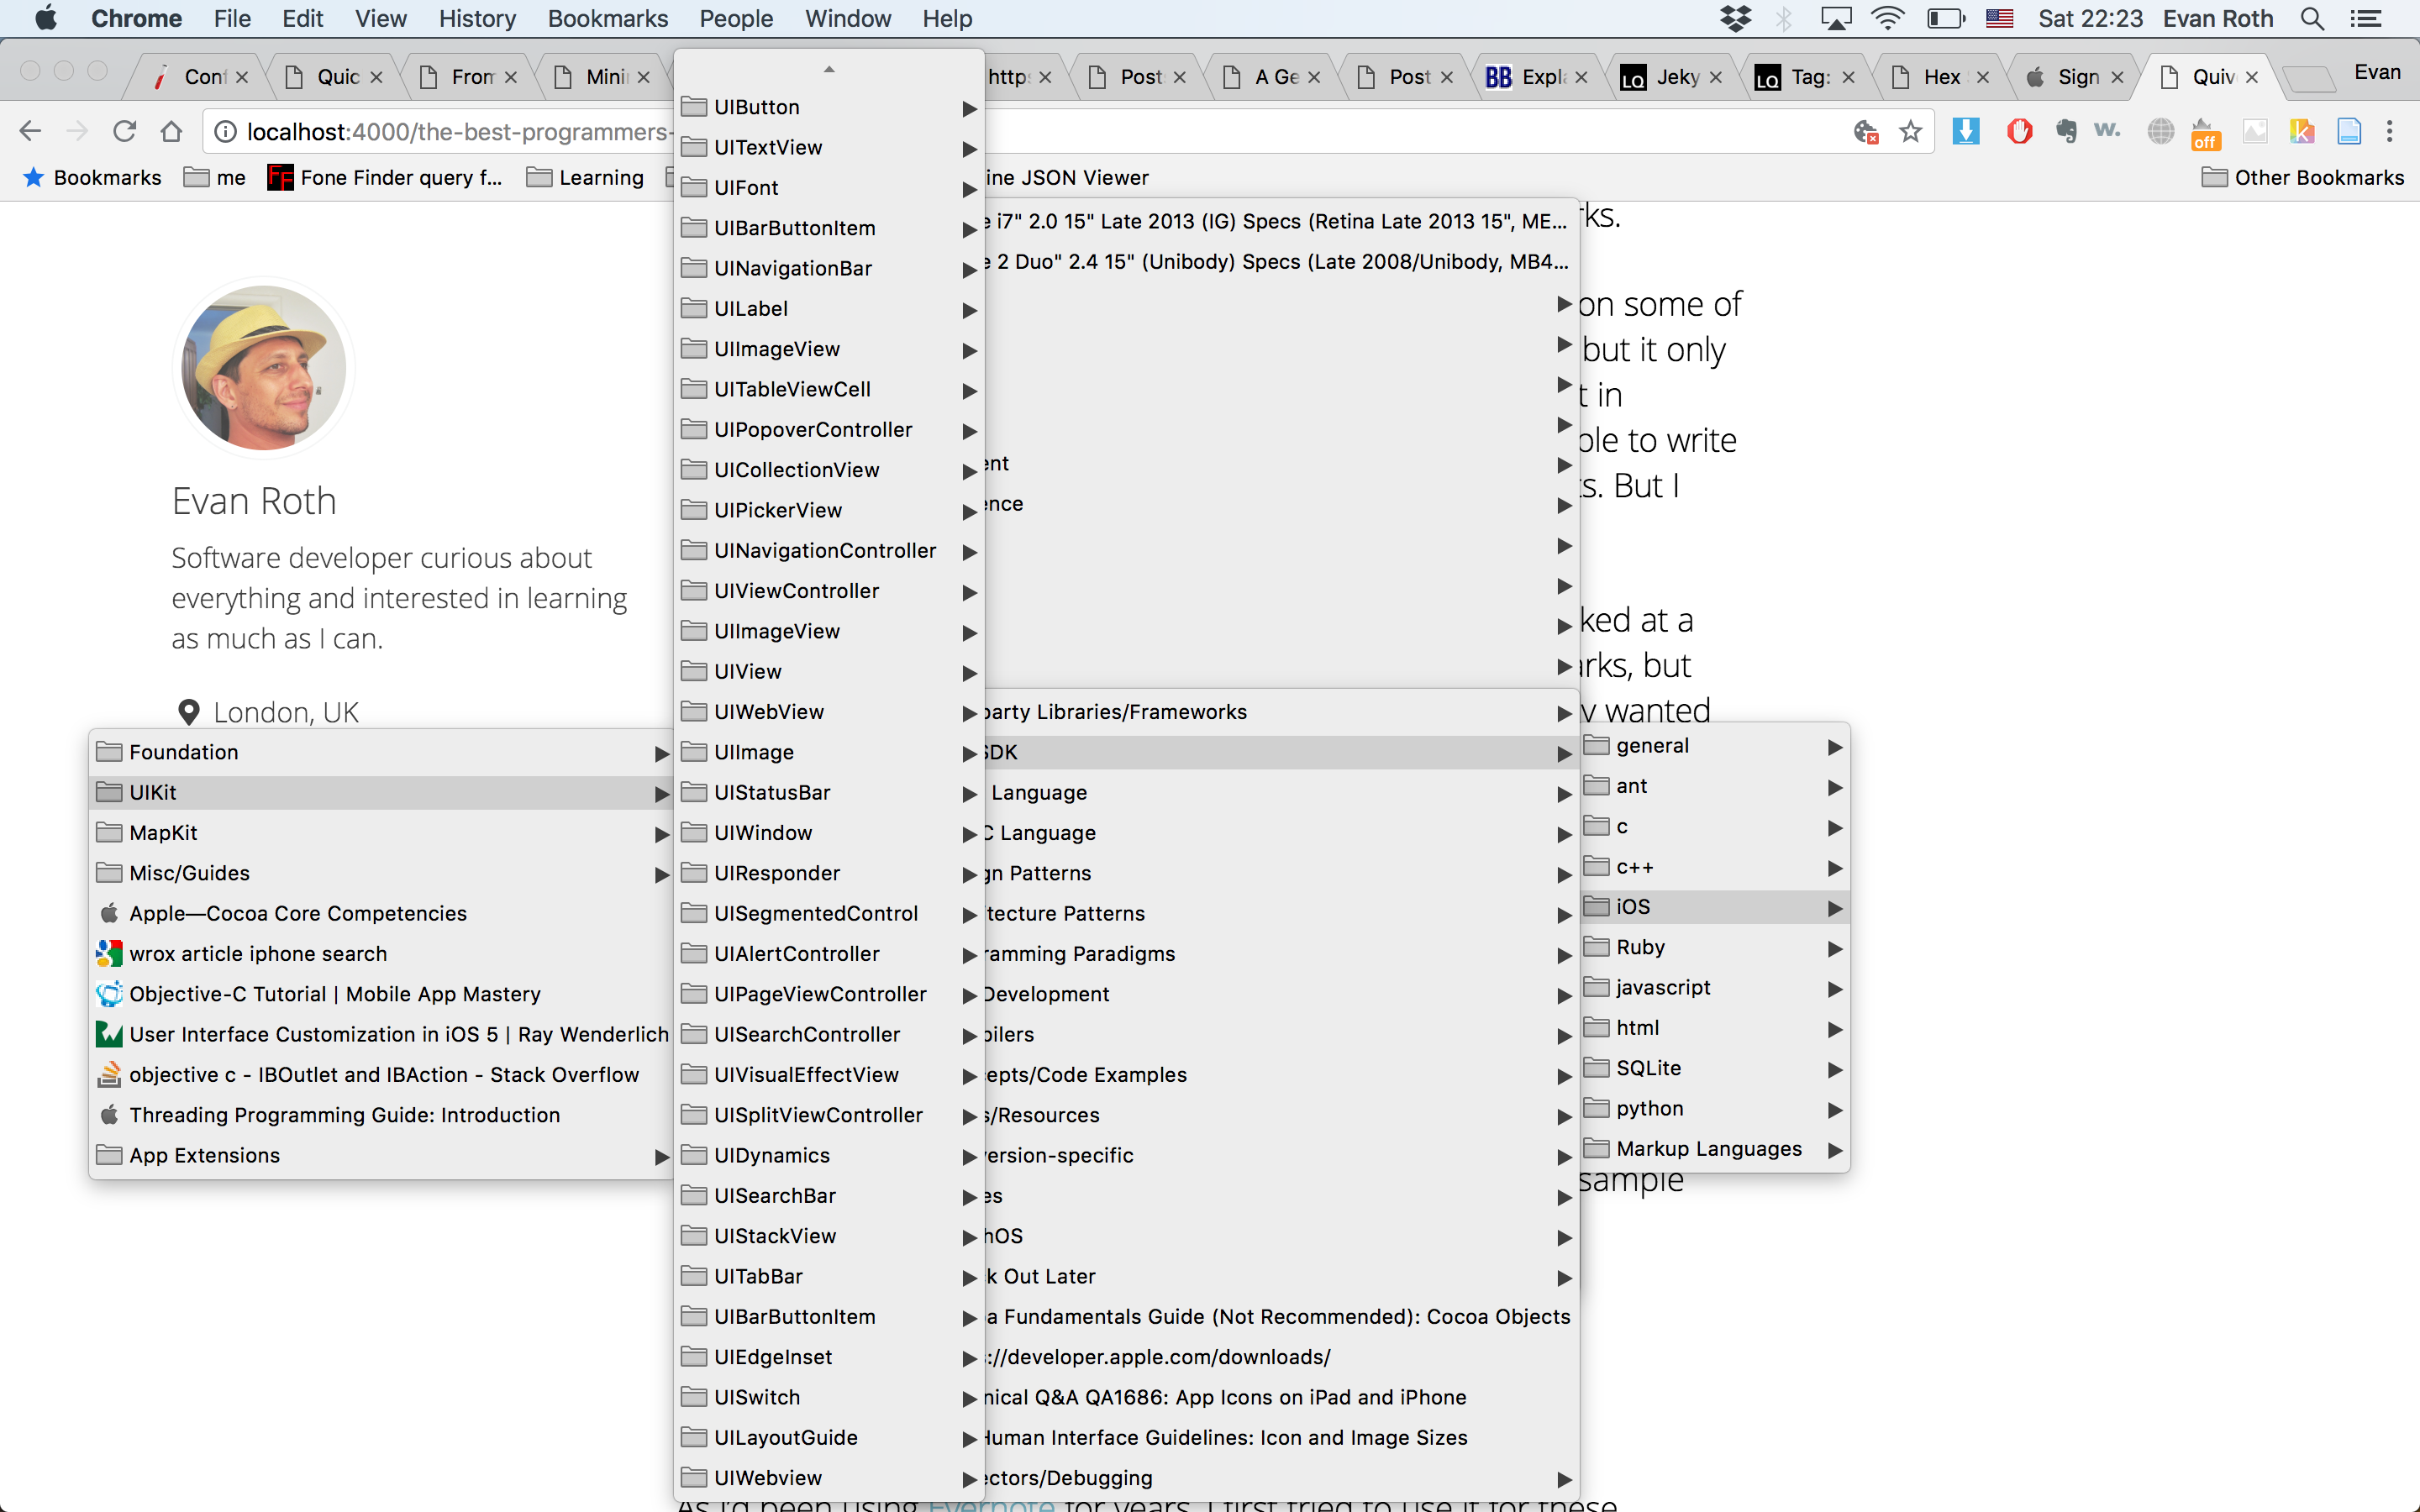Open Chrome three-dot menu icon
This screenshot has width=2420, height=1512.
pos(2390,131)
